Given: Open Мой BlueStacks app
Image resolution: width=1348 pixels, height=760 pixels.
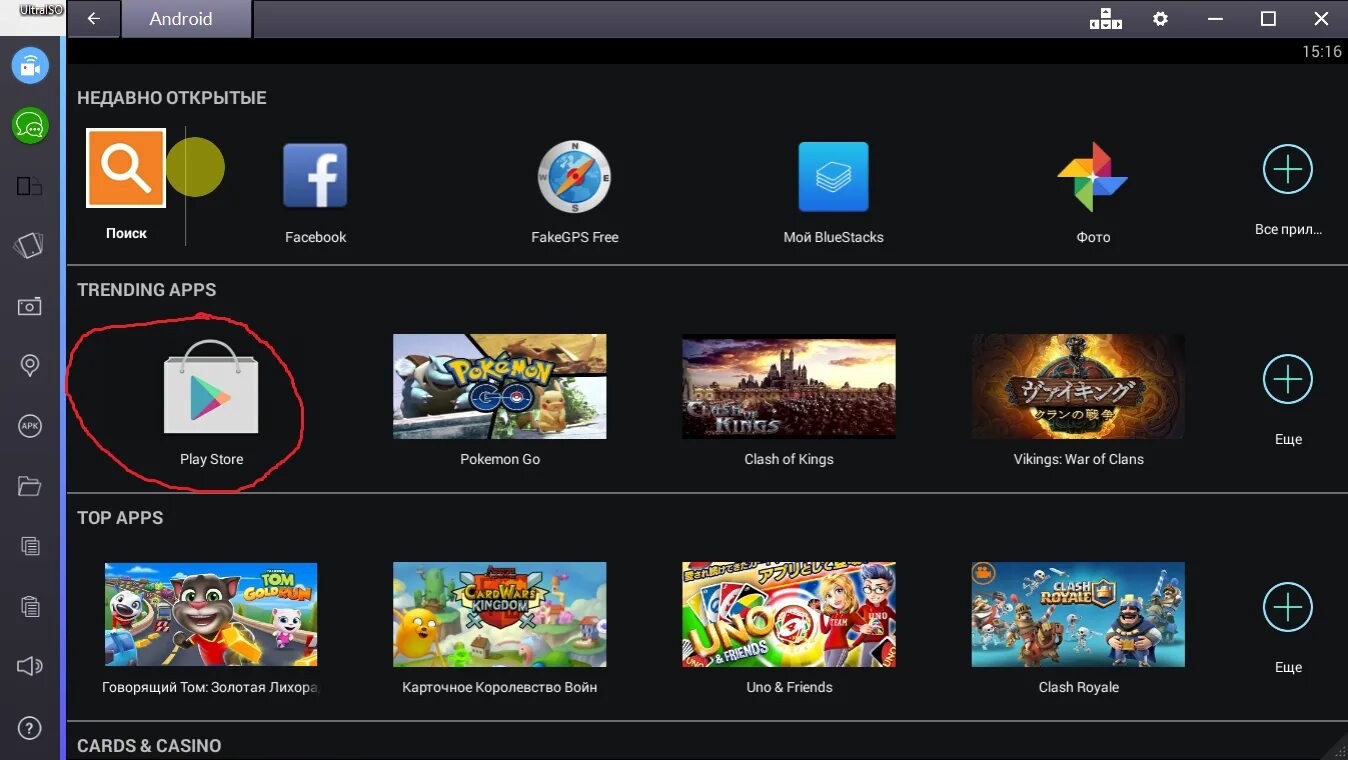Looking at the screenshot, I should 833,177.
